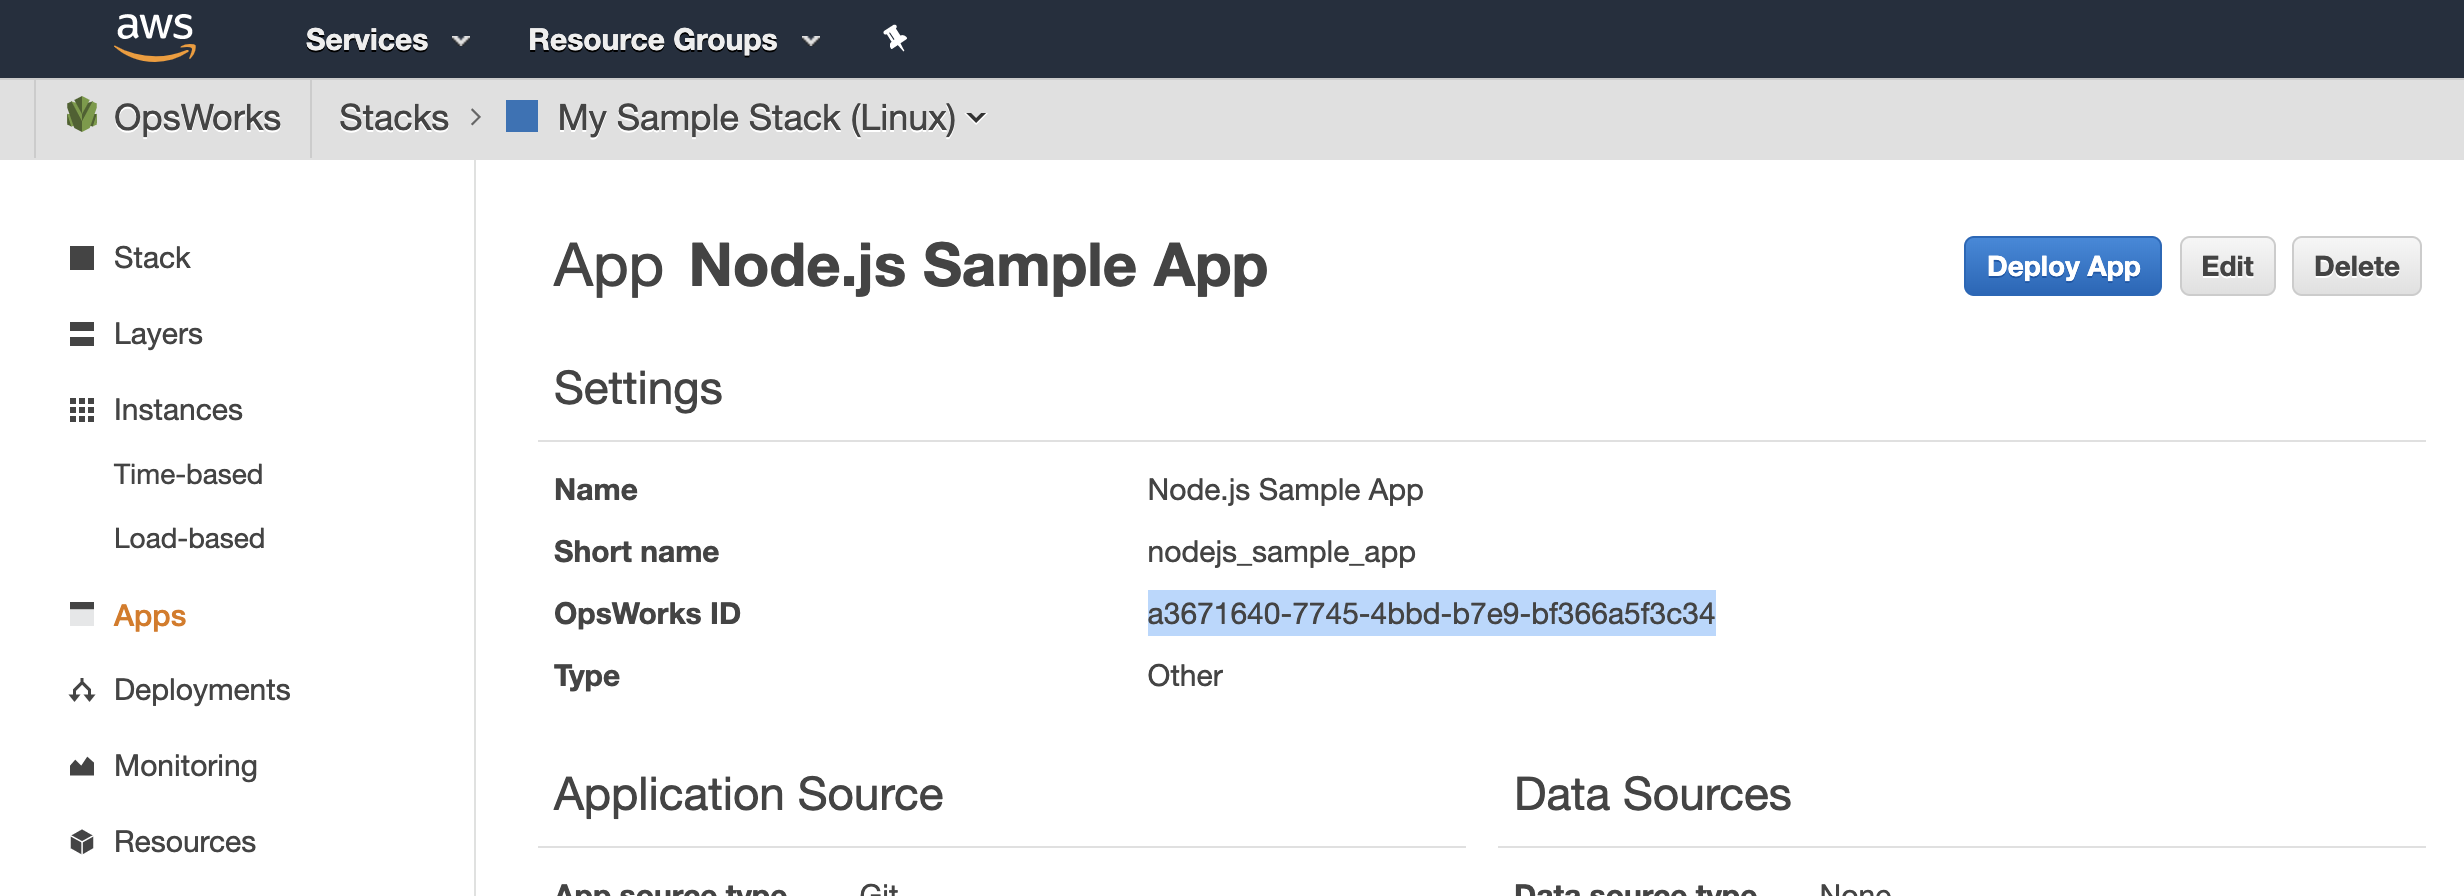Viewport: 2464px width, 896px height.
Task: Click the highlighted OpsWorks ID value
Action: tap(1431, 613)
